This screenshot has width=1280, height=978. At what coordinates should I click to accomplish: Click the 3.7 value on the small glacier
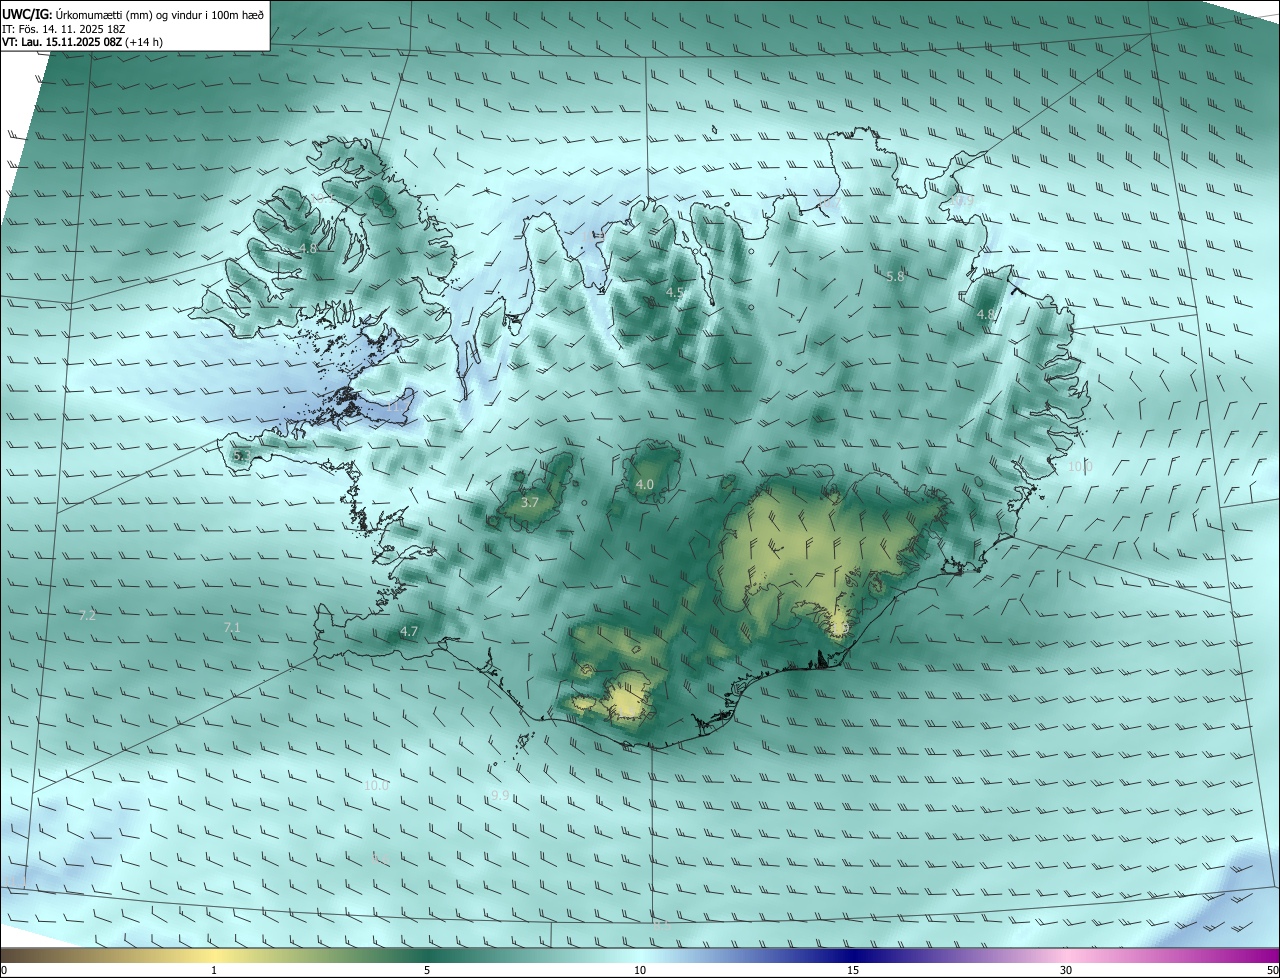530,502
